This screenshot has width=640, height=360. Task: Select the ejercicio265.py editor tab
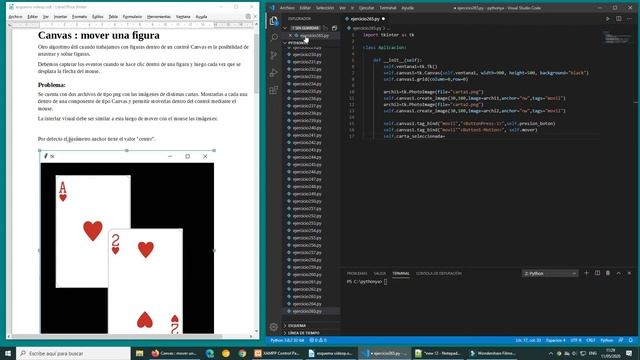pyautogui.click(x=365, y=19)
